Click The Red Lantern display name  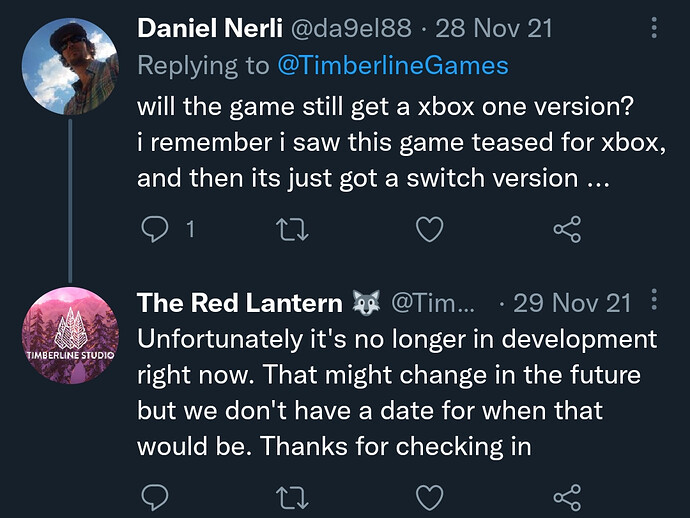[x=240, y=303]
